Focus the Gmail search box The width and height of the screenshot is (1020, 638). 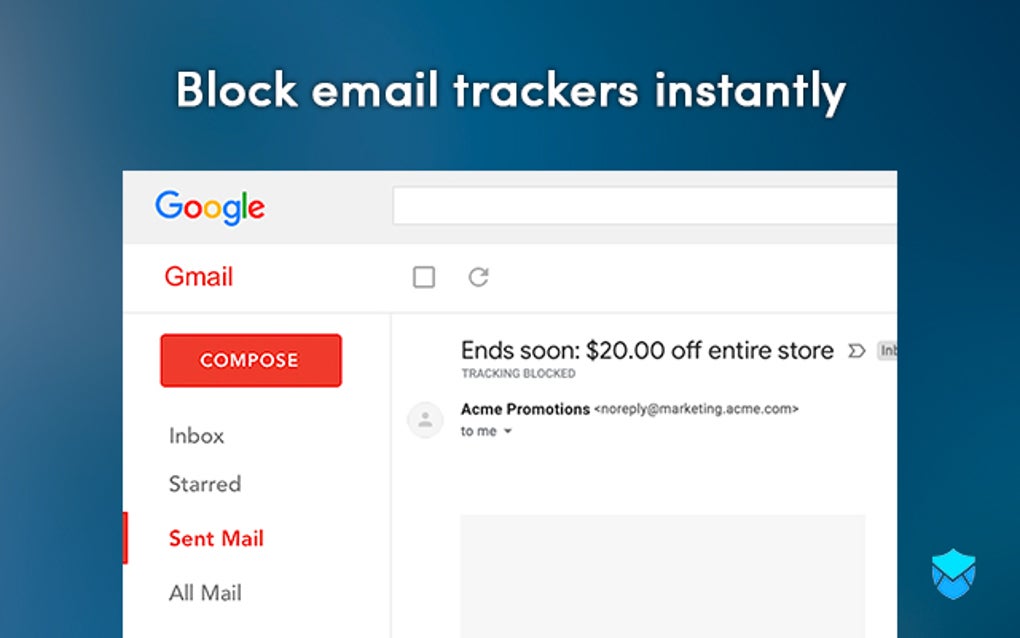point(645,207)
